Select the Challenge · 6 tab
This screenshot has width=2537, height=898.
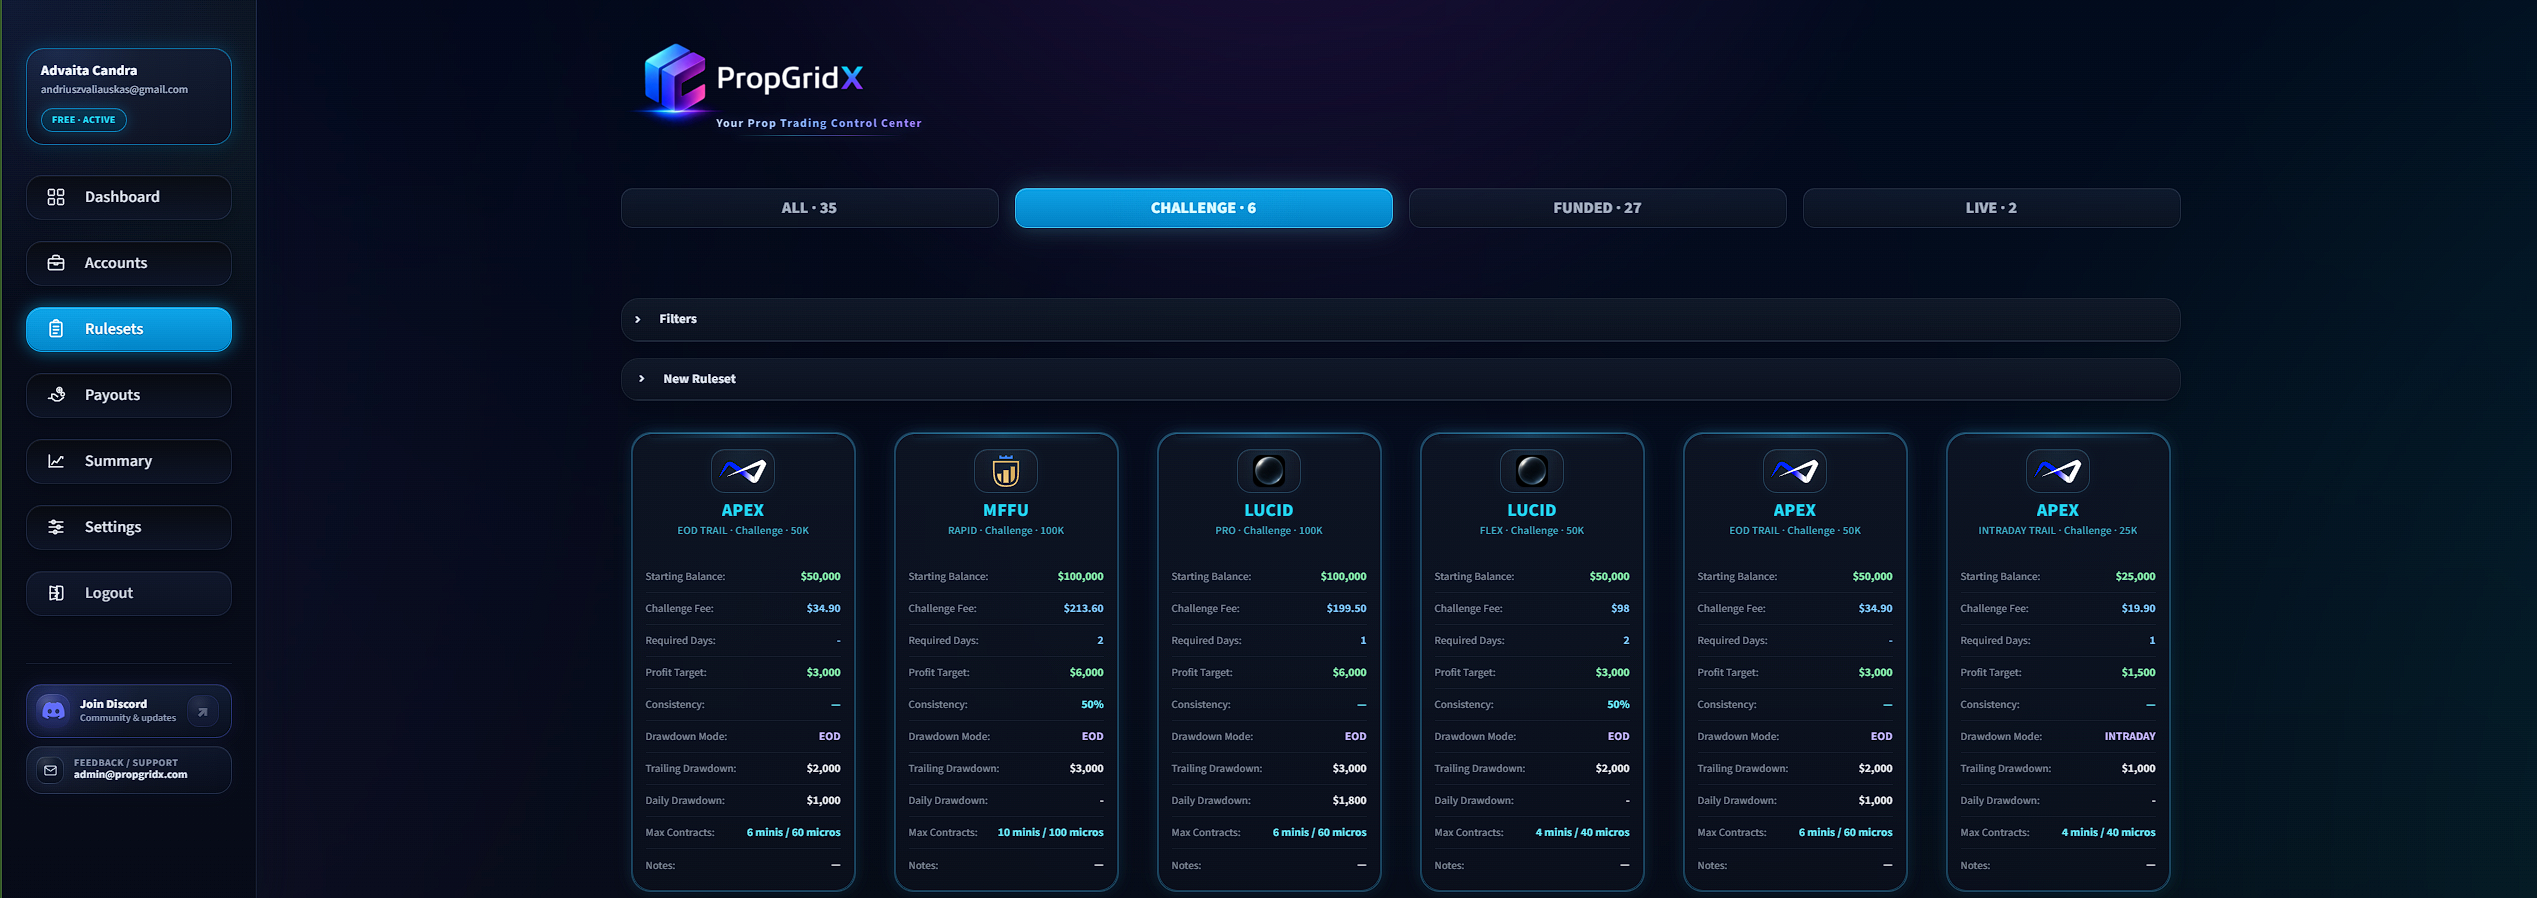pos(1203,208)
